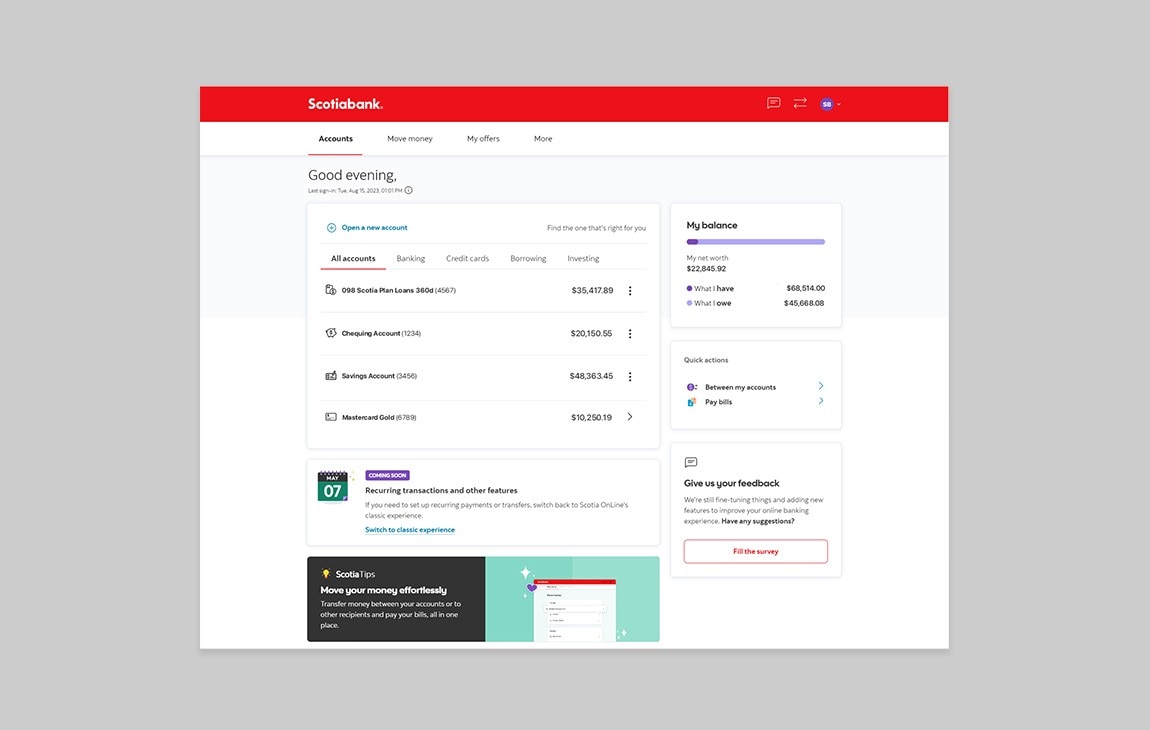Click the Scotia Tips preview illustration
The image size is (1150, 730).
click(x=572, y=599)
